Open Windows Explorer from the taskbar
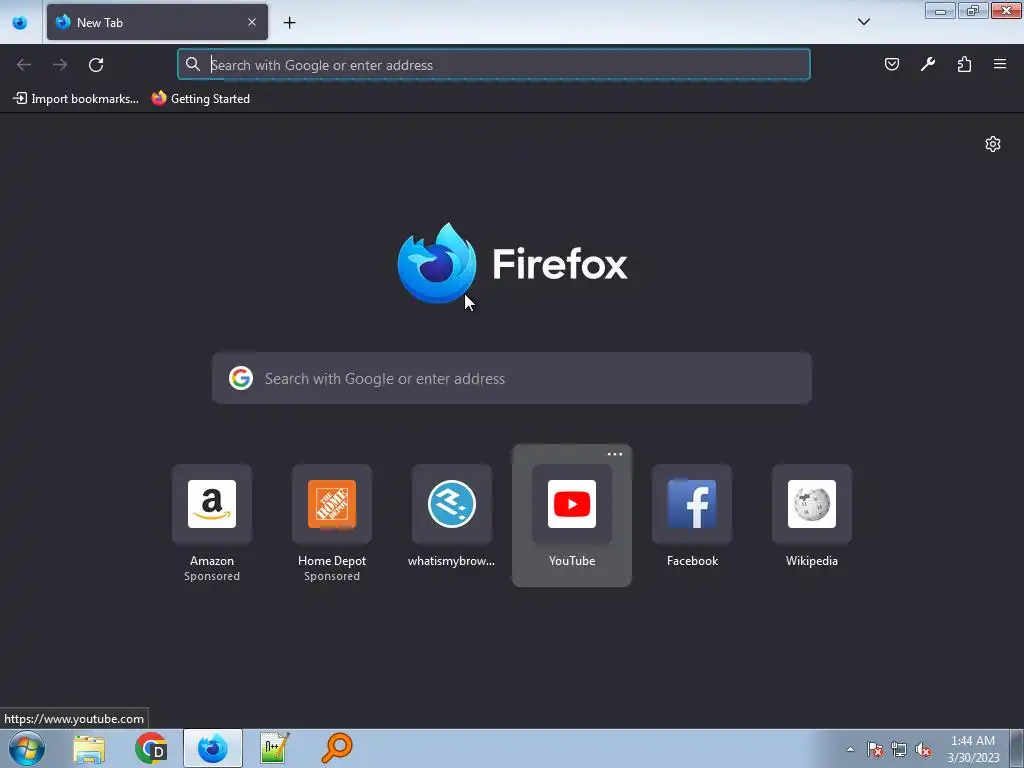Screen dimensions: 1024x768 89,748
